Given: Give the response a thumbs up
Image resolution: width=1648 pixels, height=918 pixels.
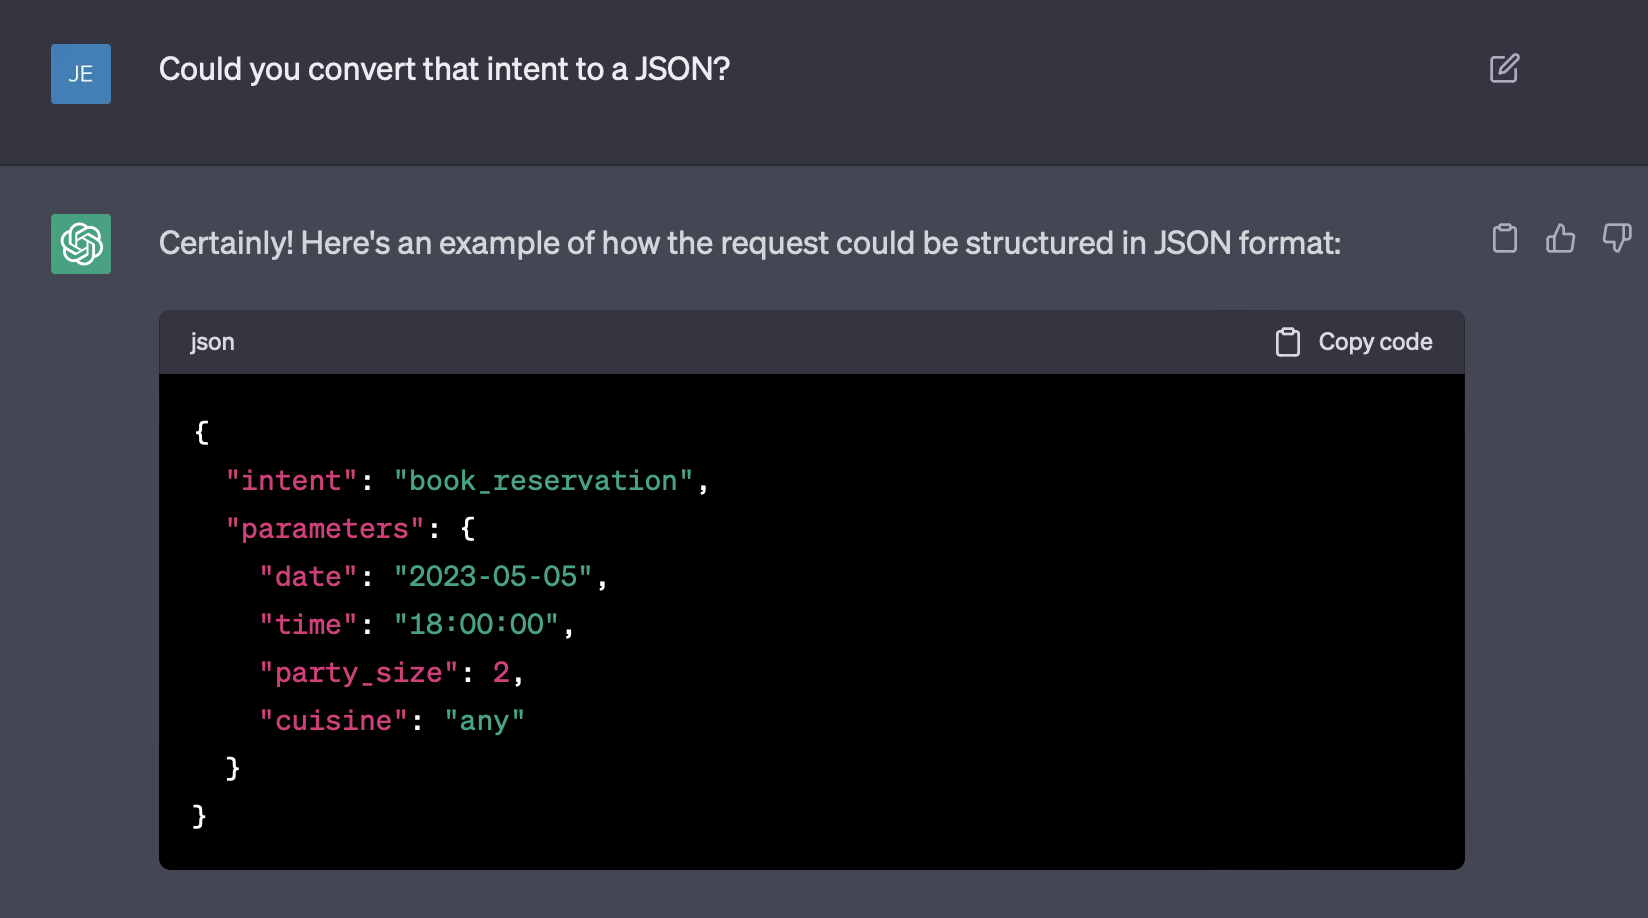Looking at the screenshot, I should [1560, 238].
